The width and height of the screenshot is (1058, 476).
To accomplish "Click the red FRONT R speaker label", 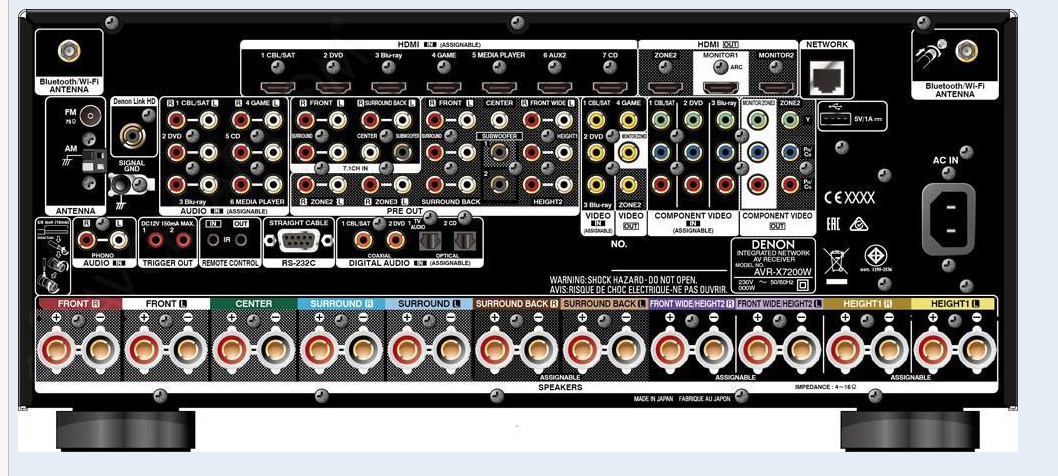I will pos(79,304).
